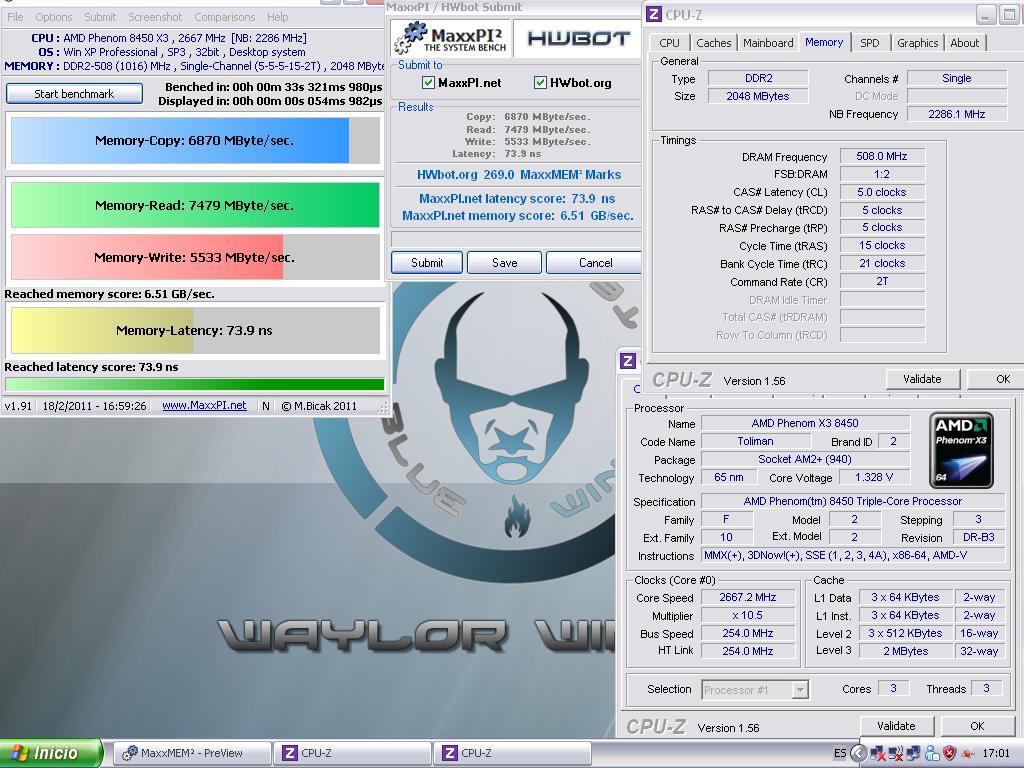
Task: Switch to the CPU tab in CPU-Z
Action: (x=669, y=43)
